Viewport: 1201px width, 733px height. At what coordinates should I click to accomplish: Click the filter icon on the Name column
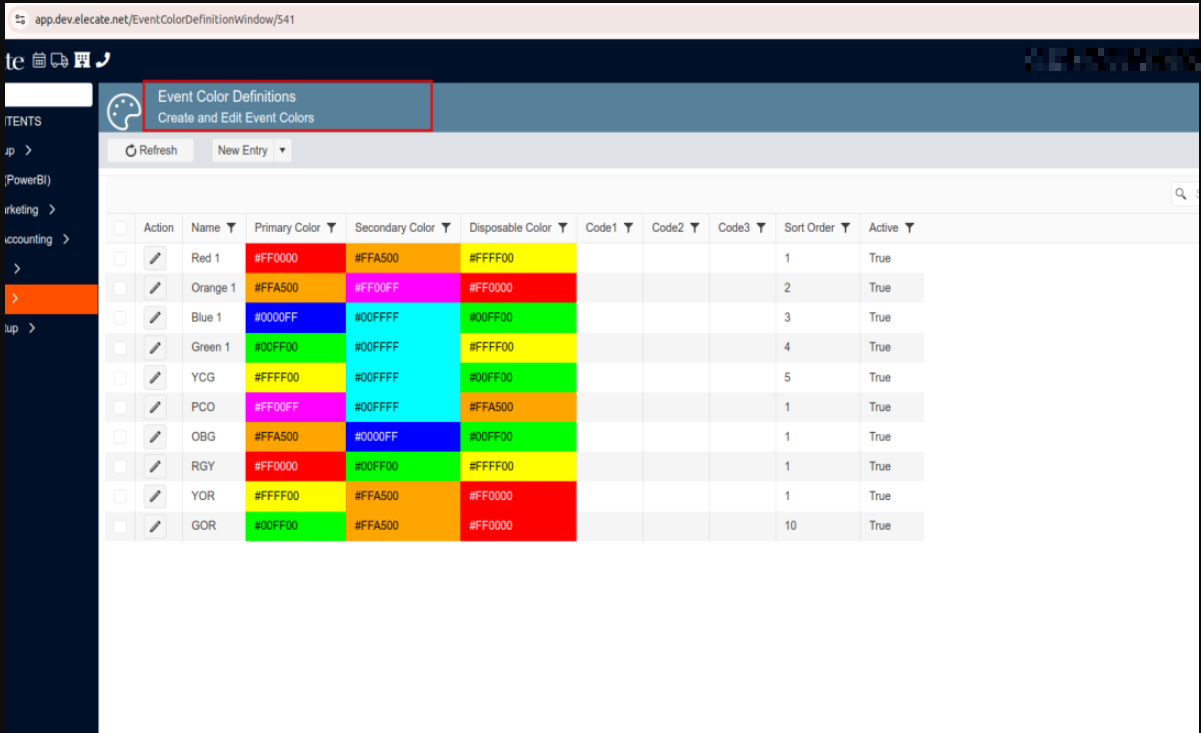pos(231,228)
